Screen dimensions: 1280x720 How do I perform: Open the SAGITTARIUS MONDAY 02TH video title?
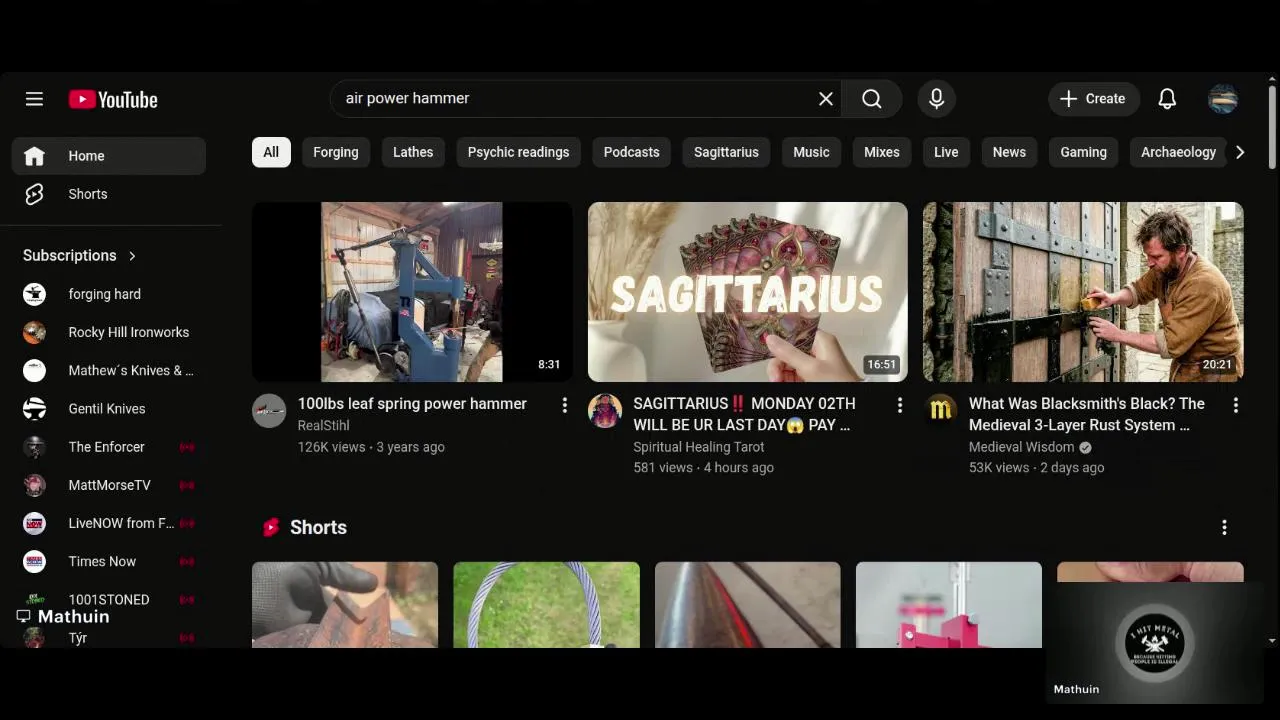pyautogui.click(x=744, y=414)
